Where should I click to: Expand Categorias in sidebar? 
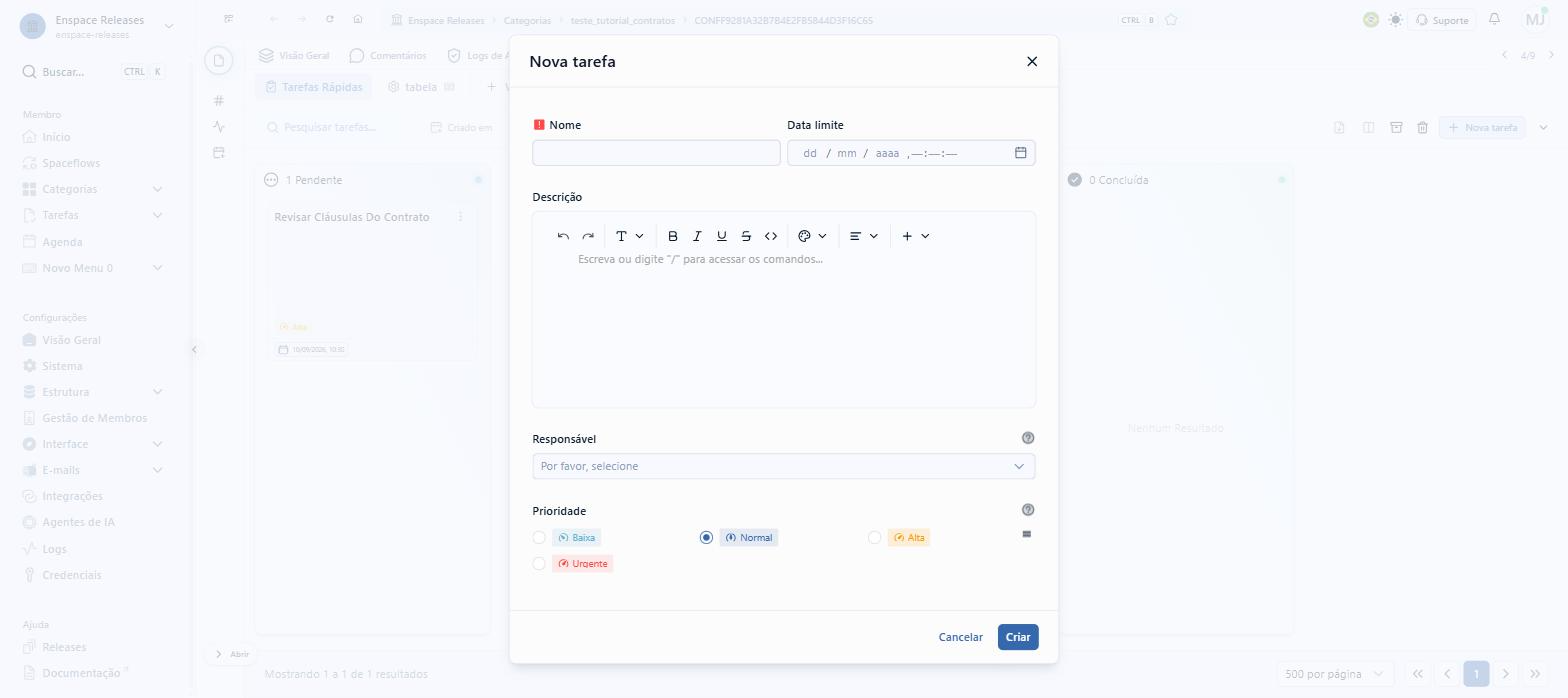[157, 189]
